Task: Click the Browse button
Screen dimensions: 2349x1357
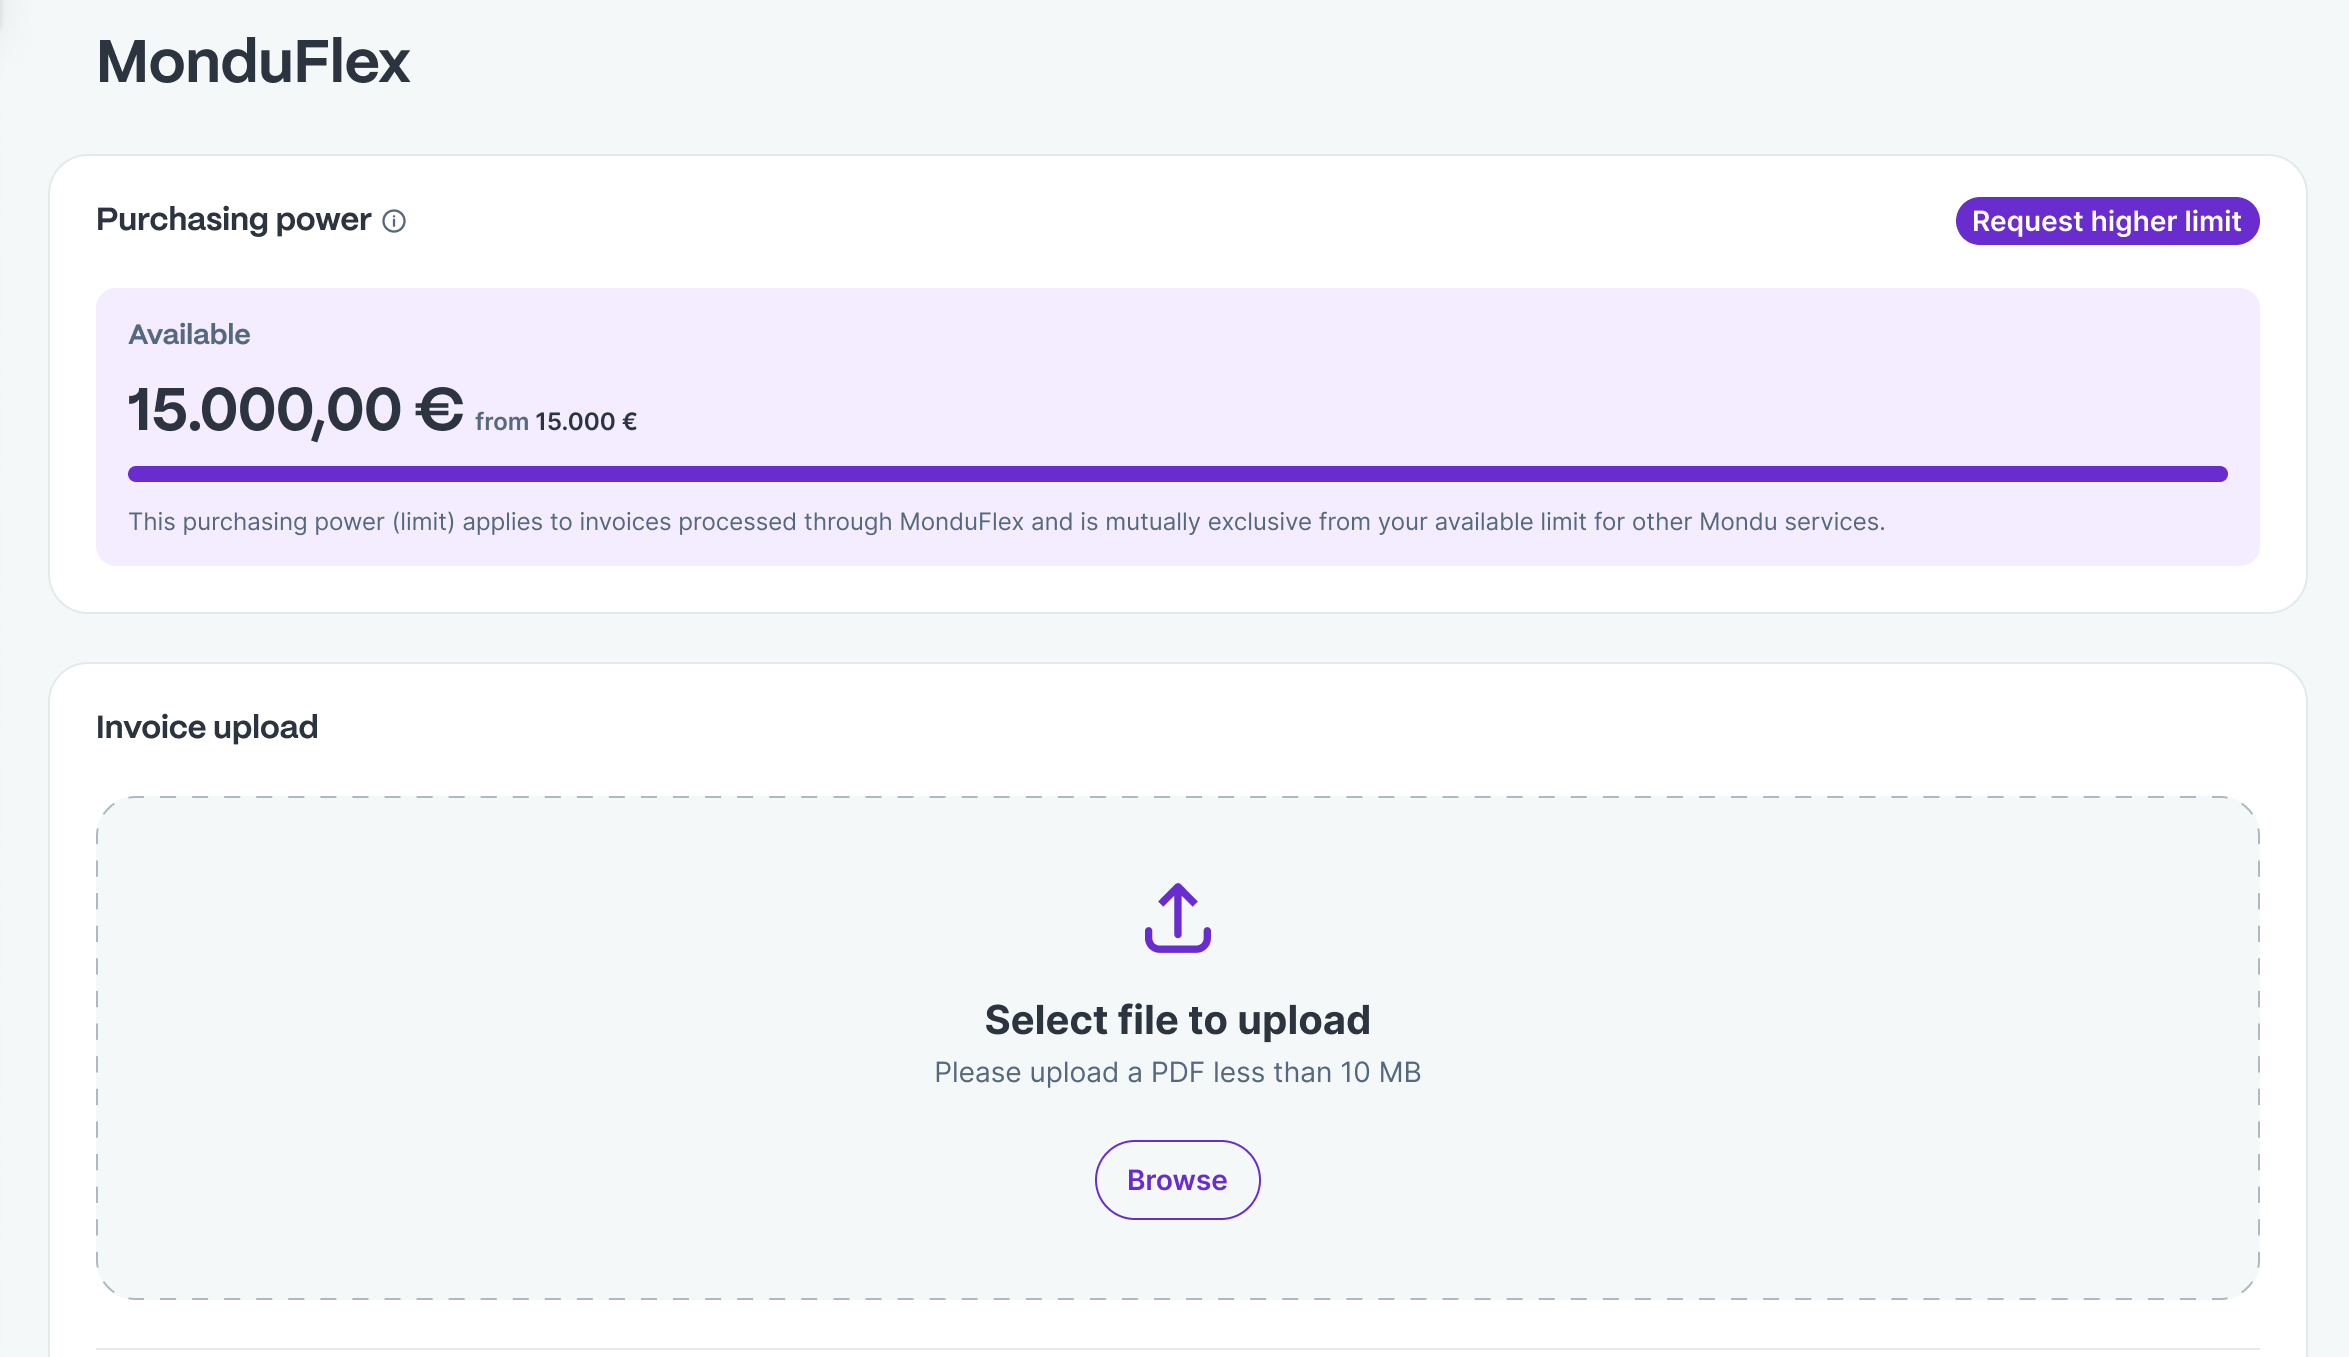Action: 1177,1180
